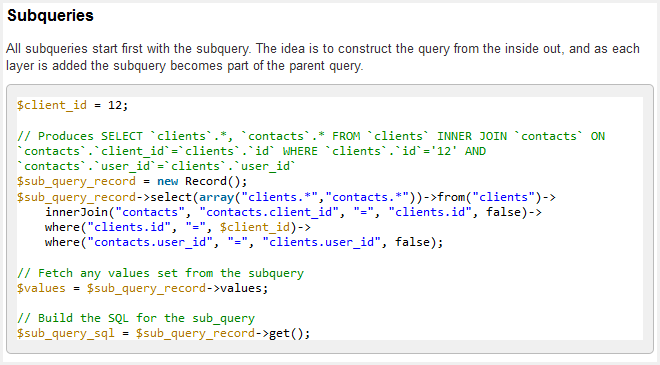Click the introductory paragraph about subqueries
Viewport: 660px width, 365px height.
click(x=323, y=57)
